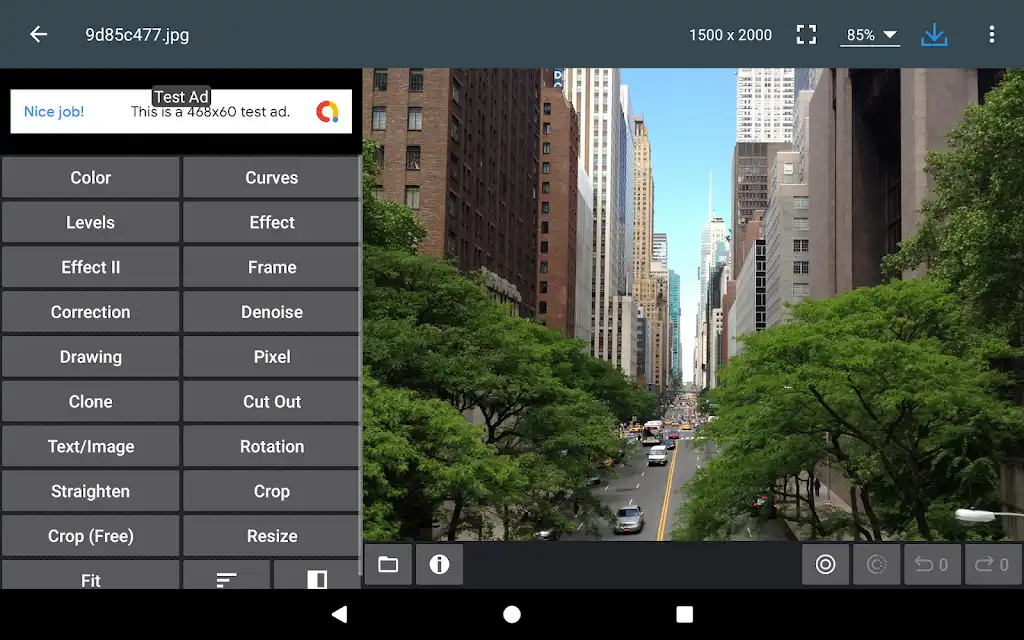This screenshot has height=640, width=1024.
Task: Click the Nice job! ad link
Action: 54,112
